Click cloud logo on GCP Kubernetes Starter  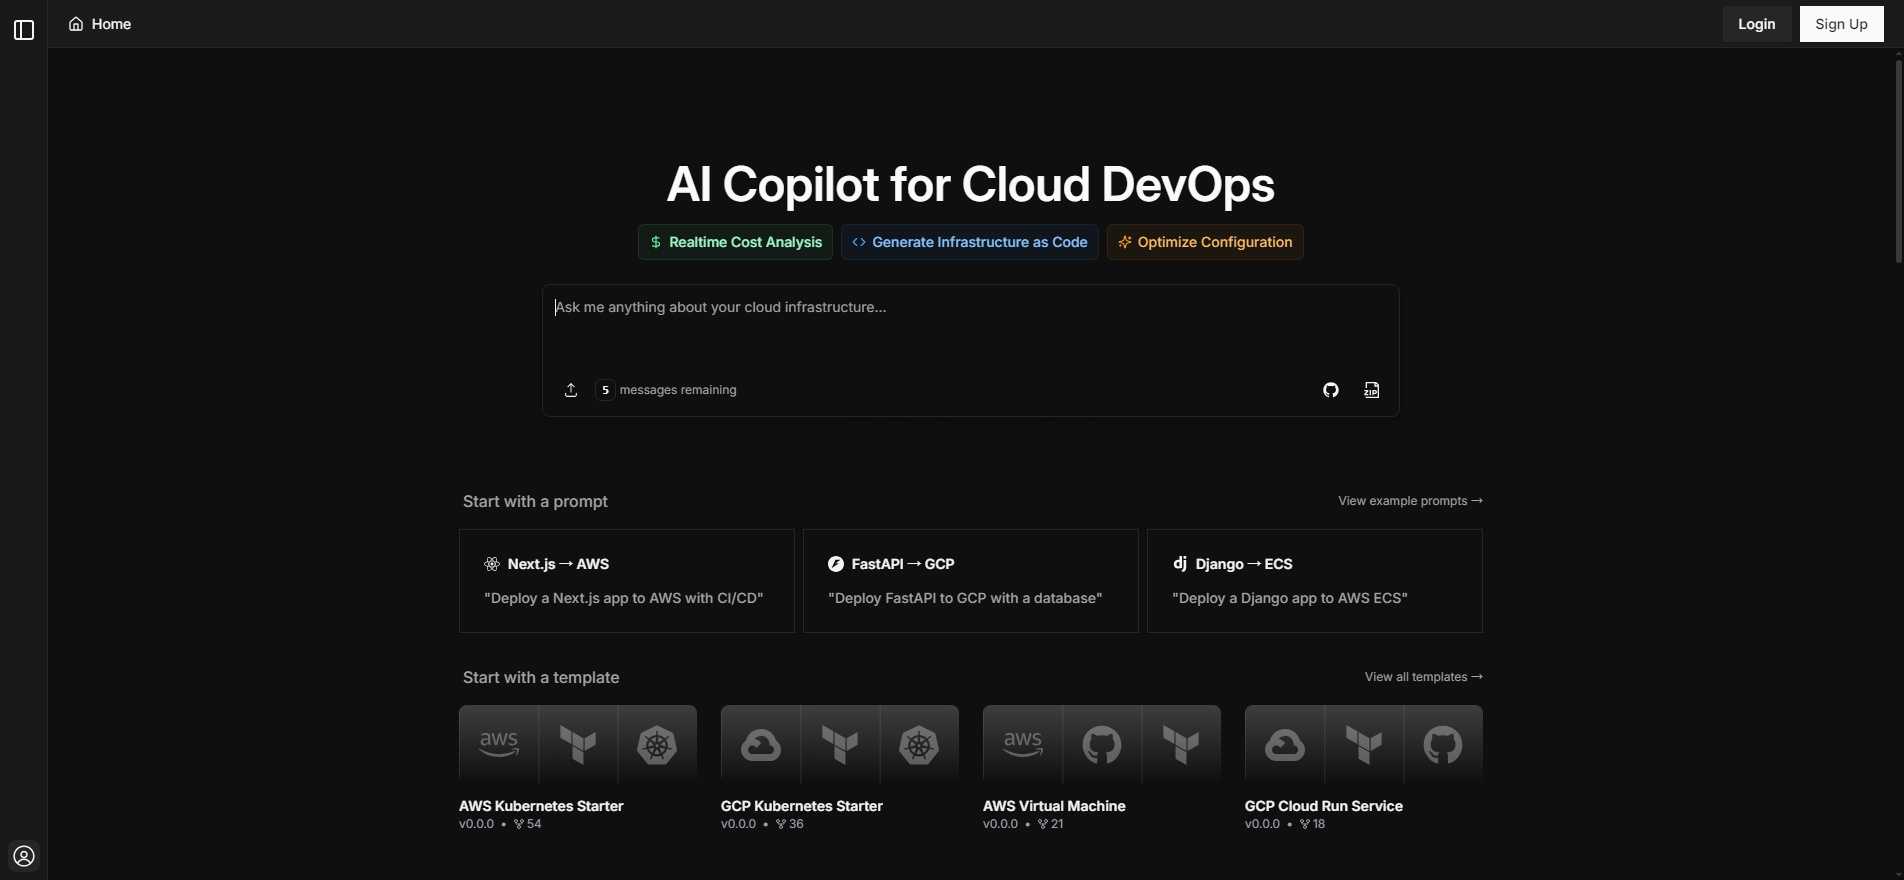761,745
